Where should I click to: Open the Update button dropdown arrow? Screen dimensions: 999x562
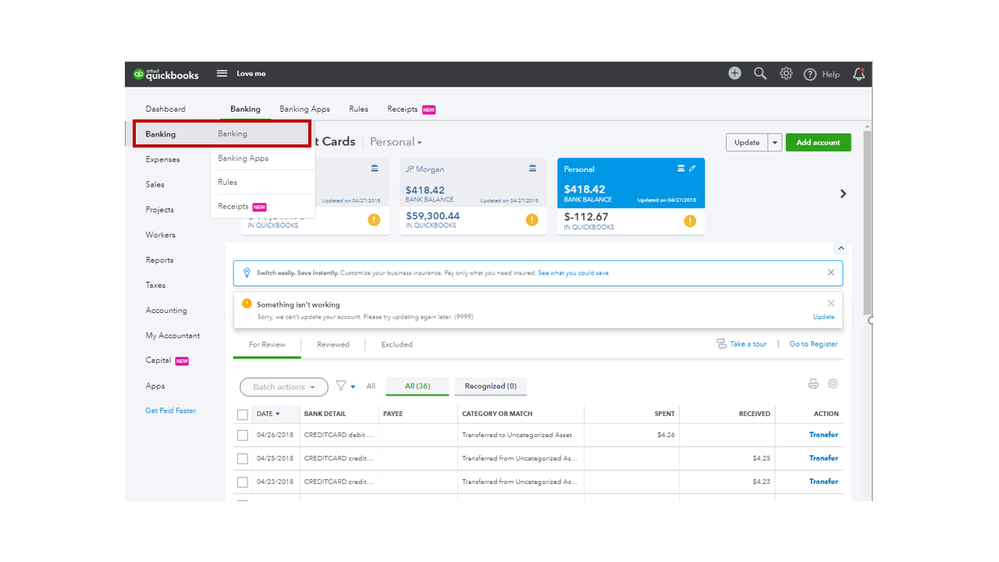(x=775, y=143)
